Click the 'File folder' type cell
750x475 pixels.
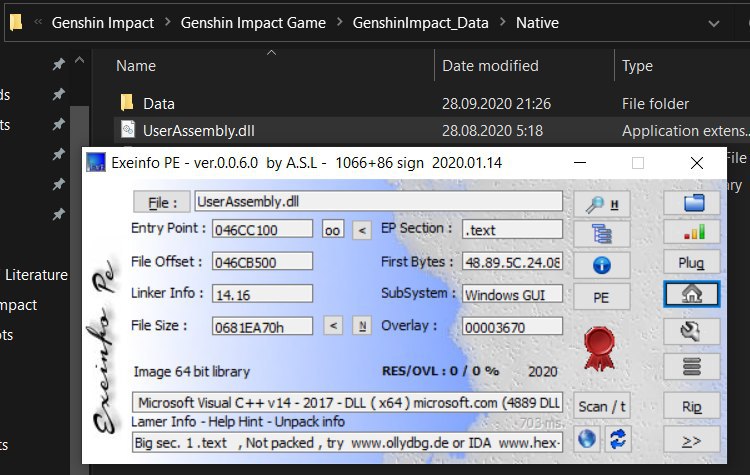[x=655, y=103]
